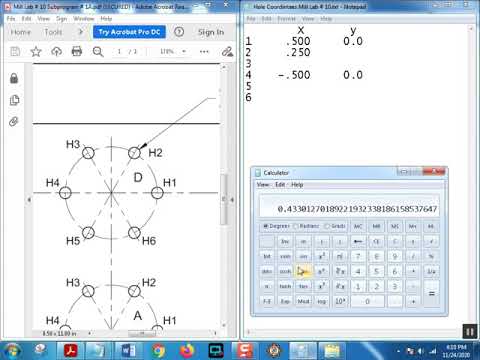Screen dimensions: 480x360
Task: Click the network signal icon in system tray
Action: pos(433,351)
